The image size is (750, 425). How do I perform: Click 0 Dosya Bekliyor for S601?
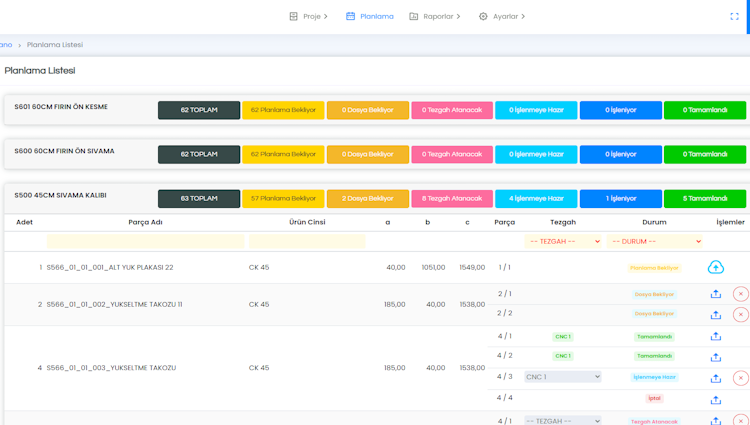pyautogui.click(x=368, y=110)
